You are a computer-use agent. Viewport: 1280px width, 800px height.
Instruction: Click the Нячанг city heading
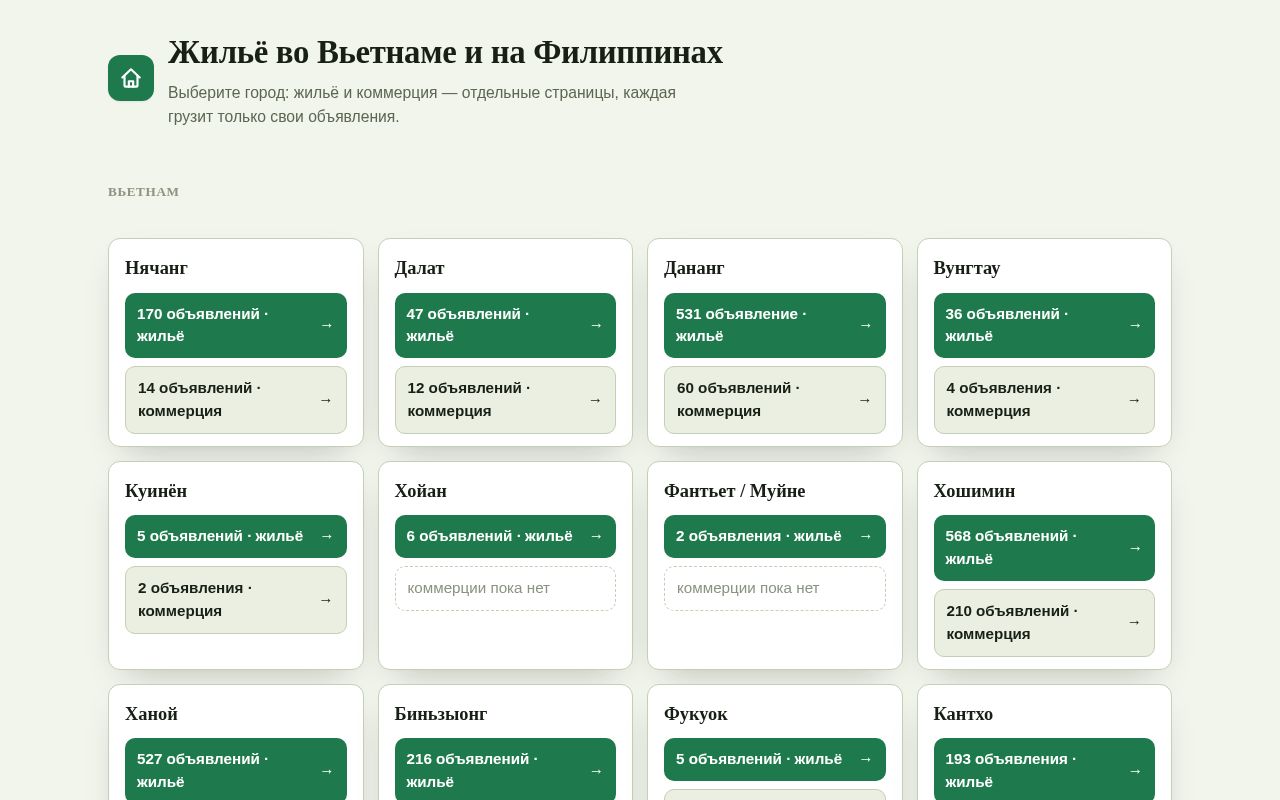coord(156,268)
